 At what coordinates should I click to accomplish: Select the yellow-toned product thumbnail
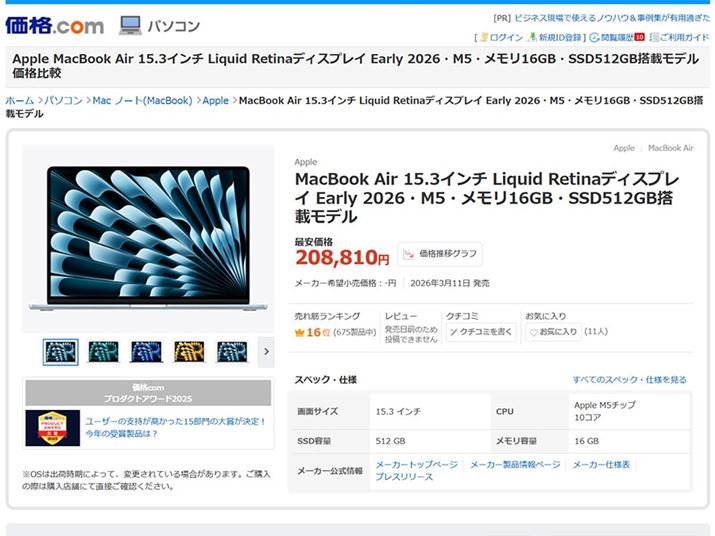click(189, 351)
